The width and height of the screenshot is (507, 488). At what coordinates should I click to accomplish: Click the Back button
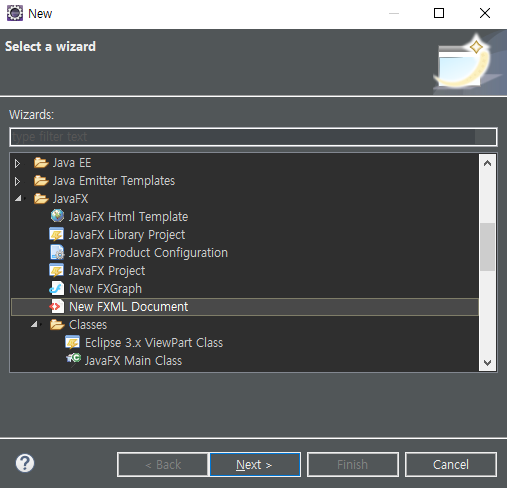click(163, 464)
